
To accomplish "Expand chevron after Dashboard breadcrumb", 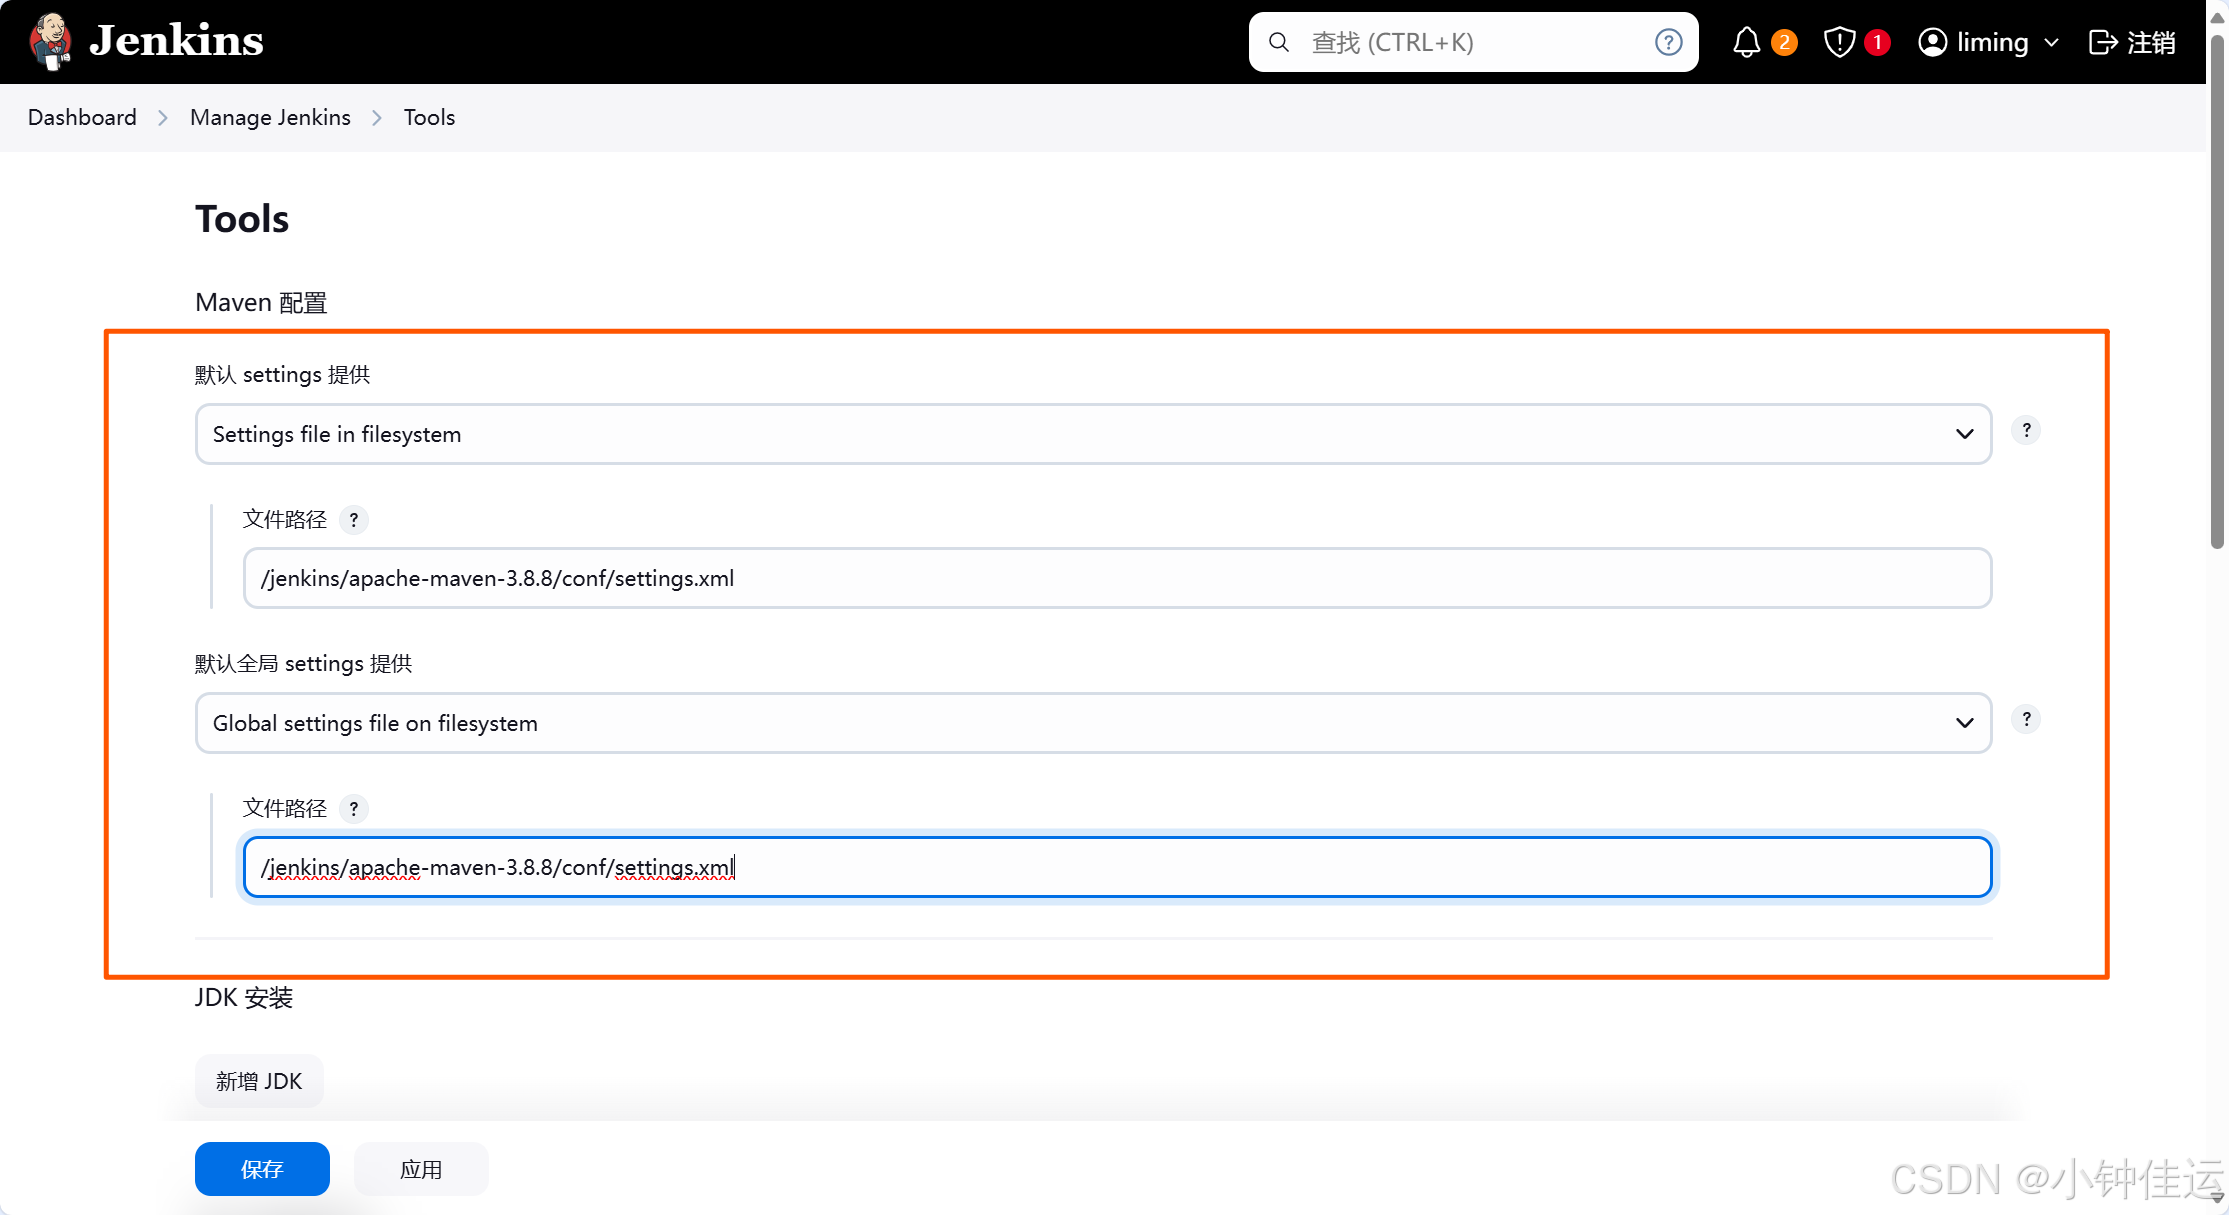I will (163, 118).
